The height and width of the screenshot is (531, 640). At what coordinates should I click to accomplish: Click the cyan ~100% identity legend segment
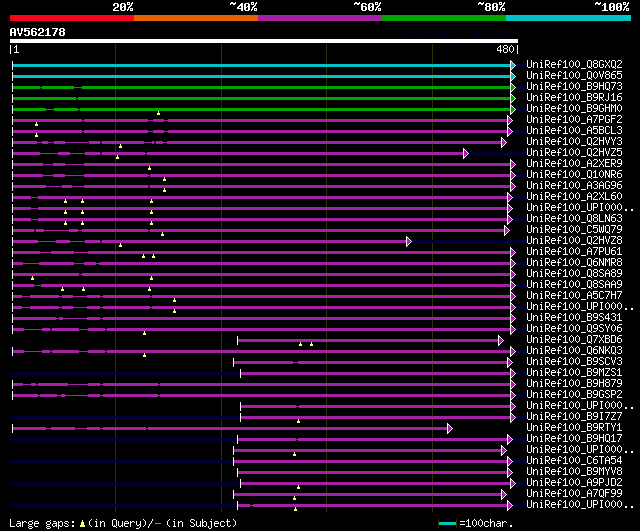click(x=568, y=18)
